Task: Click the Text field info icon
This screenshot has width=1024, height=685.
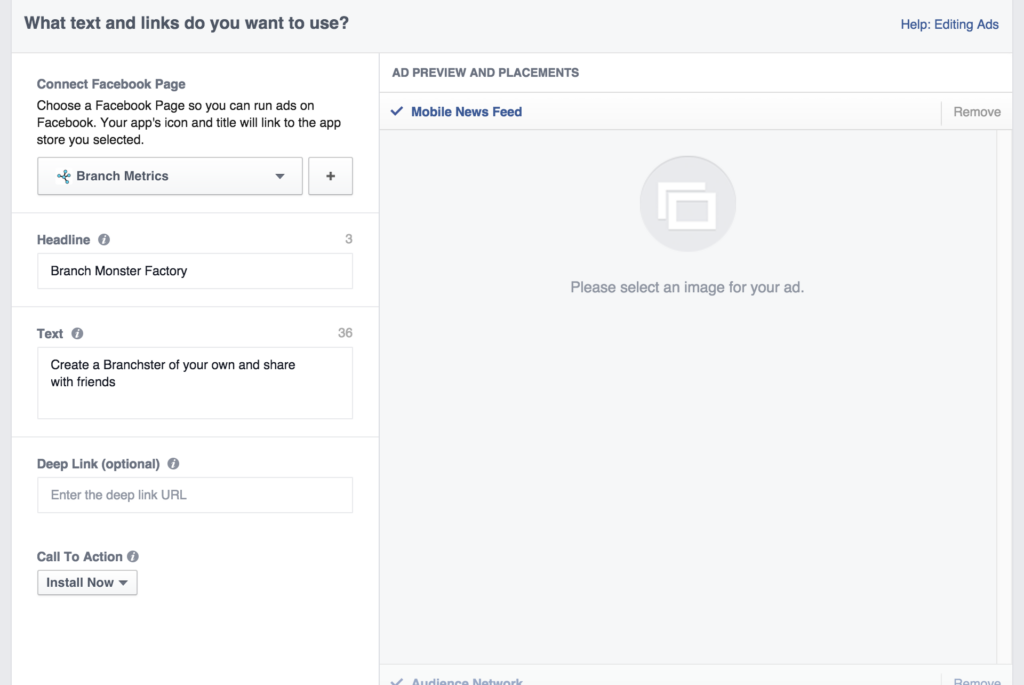Action: coord(76,333)
